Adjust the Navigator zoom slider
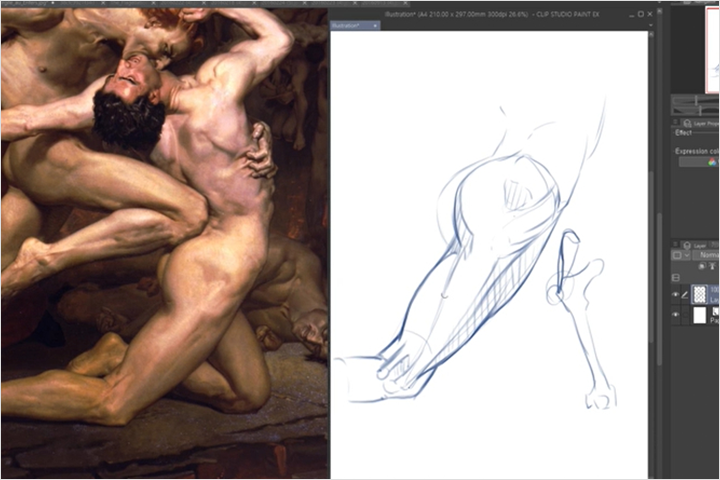The image size is (720, 480). [696, 101]
